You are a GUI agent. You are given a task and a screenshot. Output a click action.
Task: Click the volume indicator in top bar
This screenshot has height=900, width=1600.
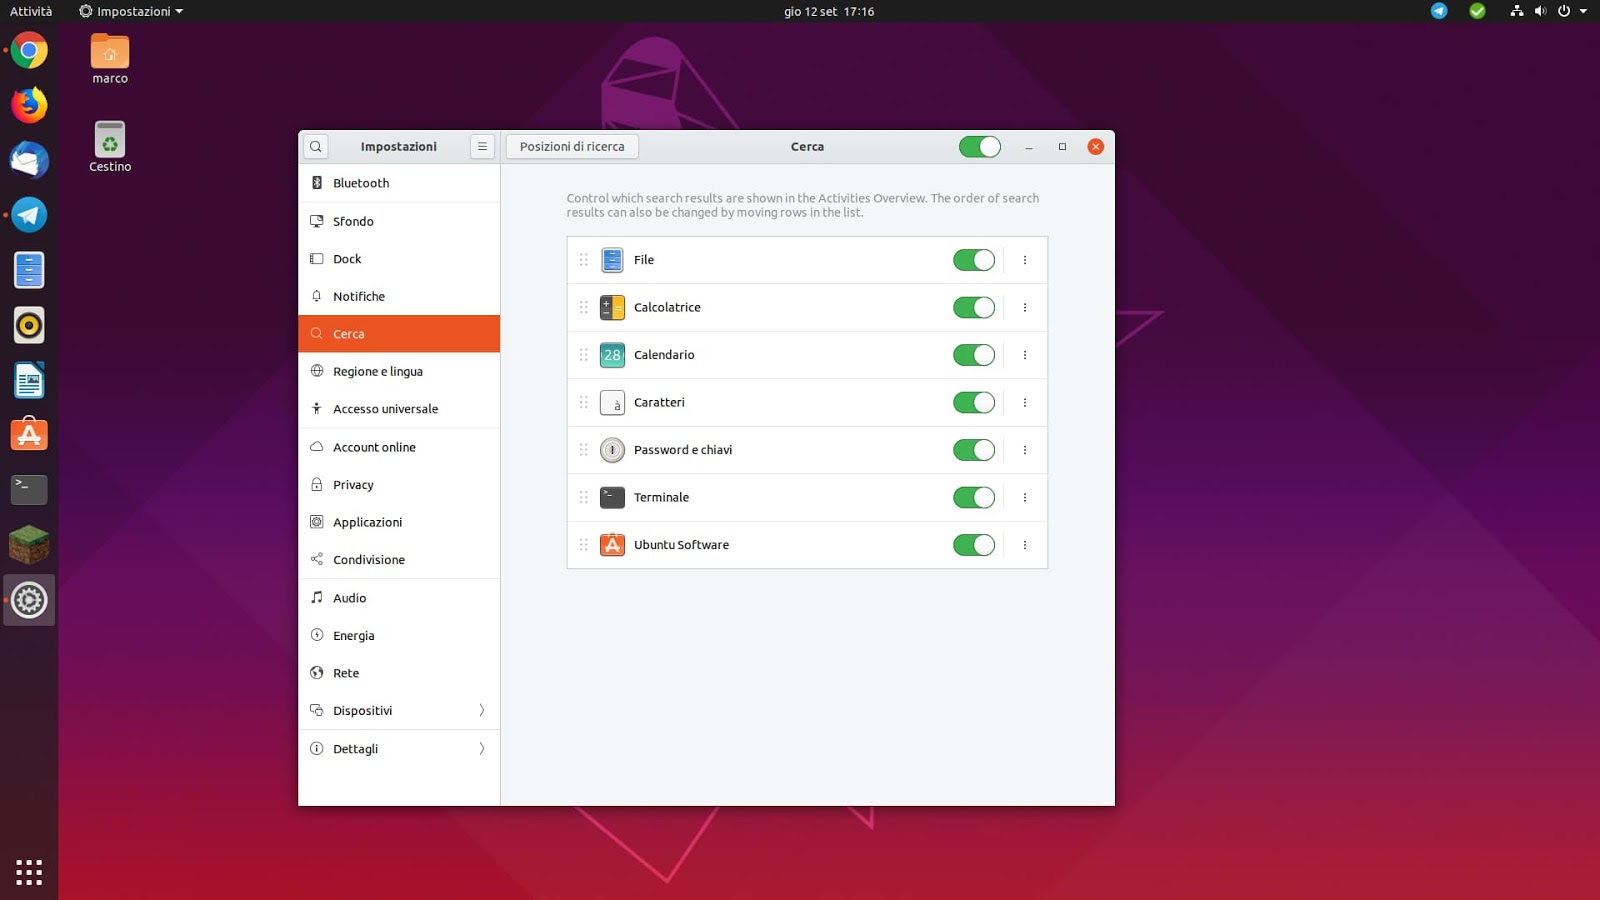click(1540, 11)
